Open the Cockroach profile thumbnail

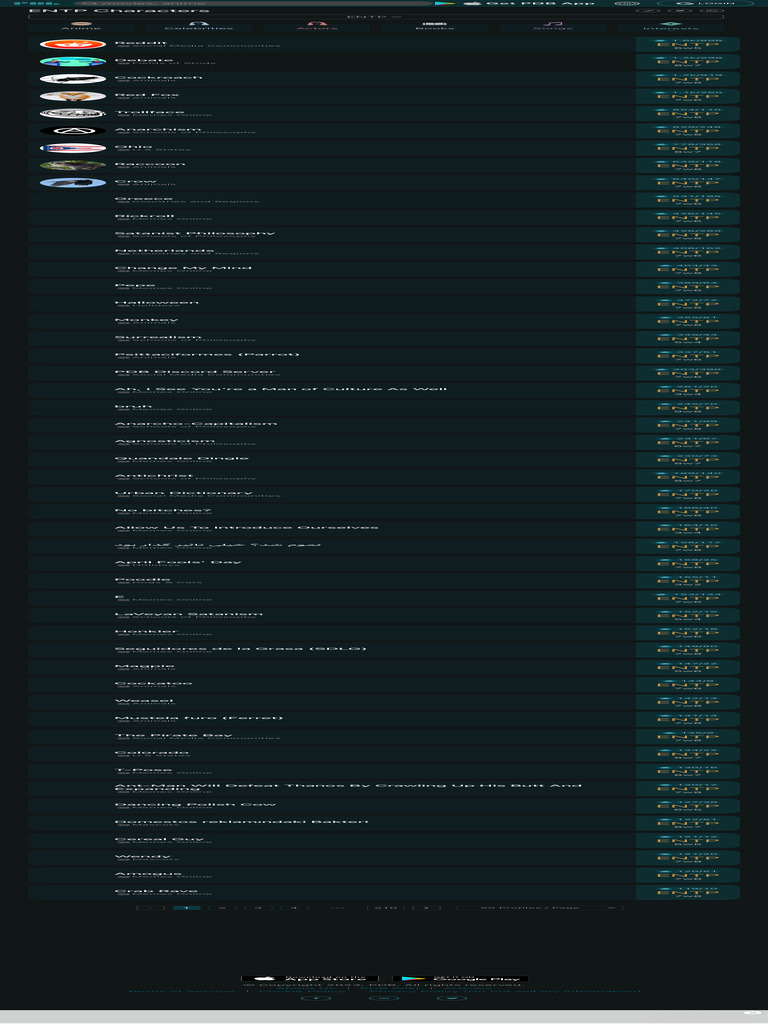pos(72,79)
